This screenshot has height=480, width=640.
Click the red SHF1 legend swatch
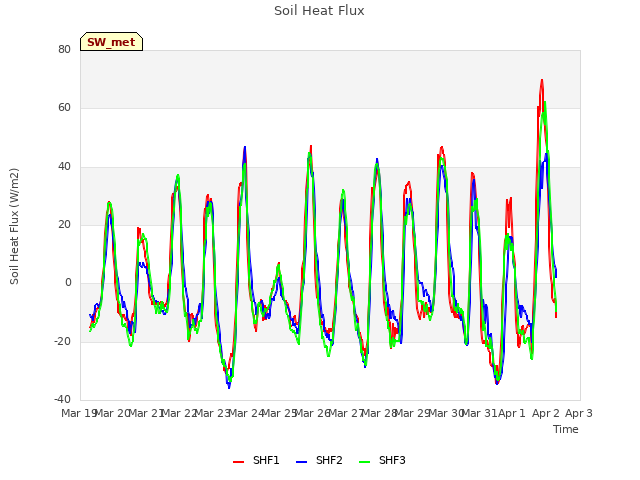click(238, 462)
